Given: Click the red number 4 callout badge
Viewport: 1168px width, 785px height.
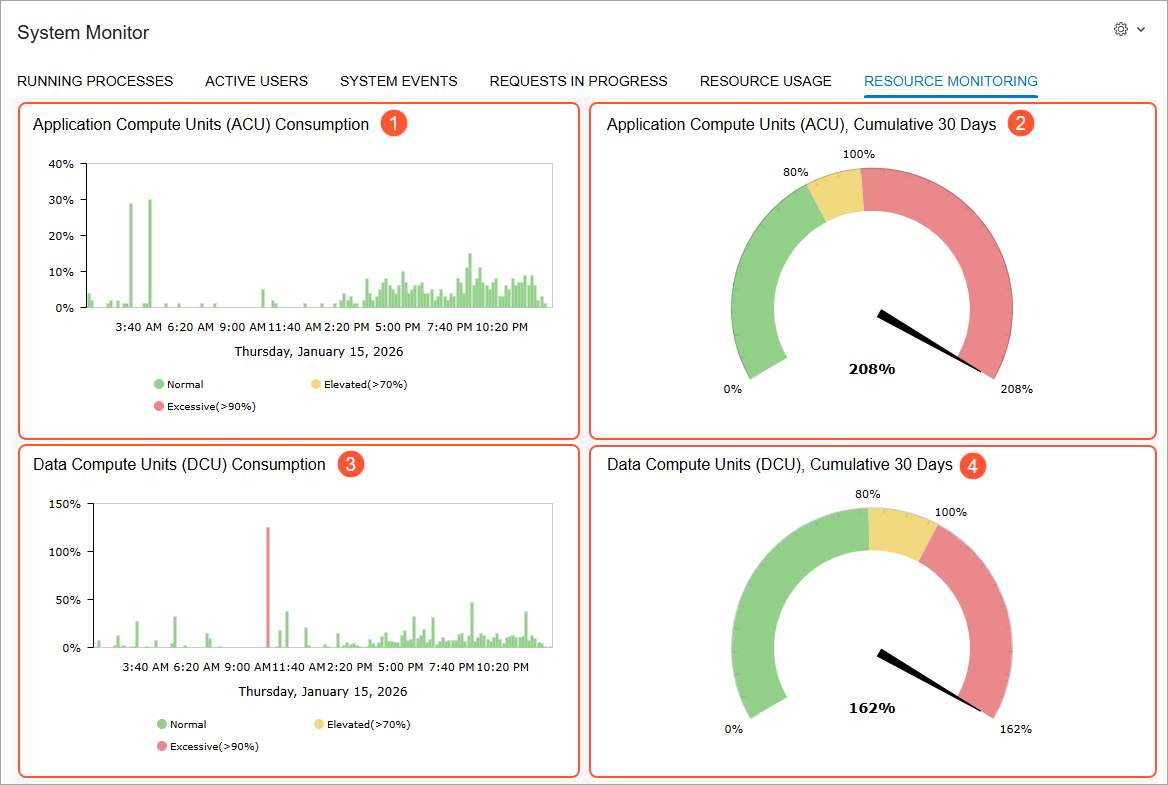Looking at the screenshot, I should [x=972, y=466].
